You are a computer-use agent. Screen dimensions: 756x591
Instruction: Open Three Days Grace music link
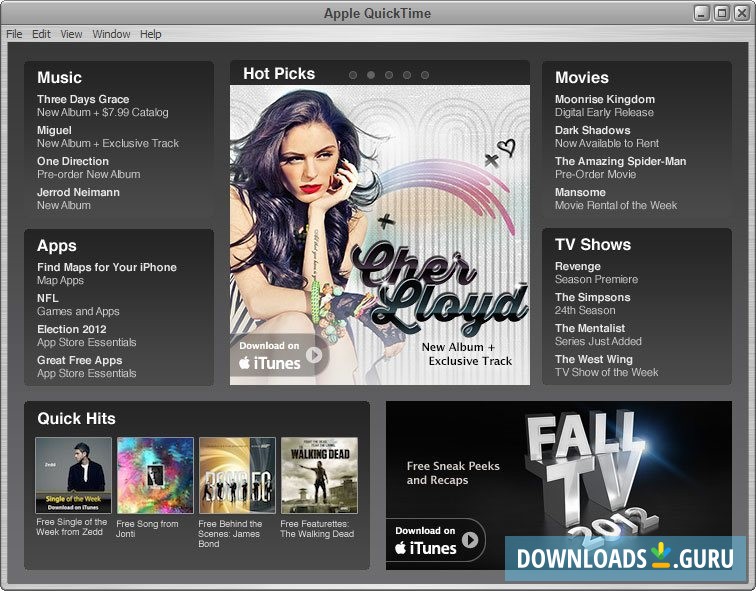coord(103,106)
